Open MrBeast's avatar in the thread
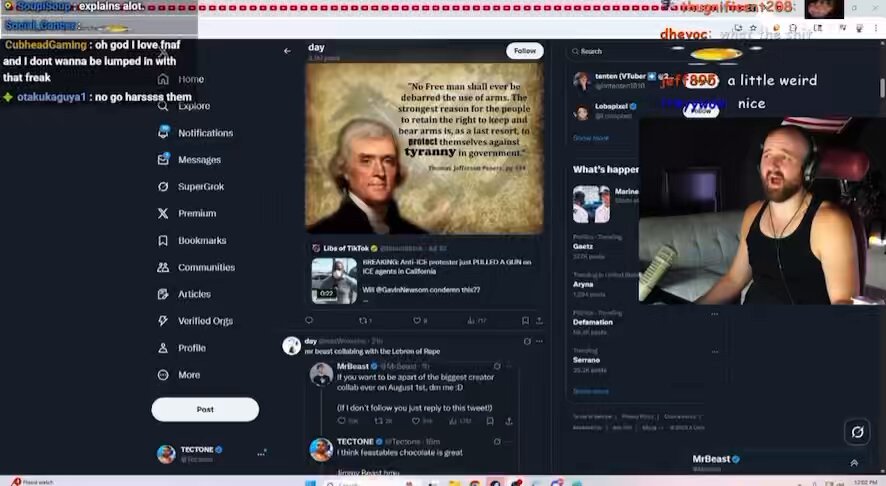 coord(321,374)
